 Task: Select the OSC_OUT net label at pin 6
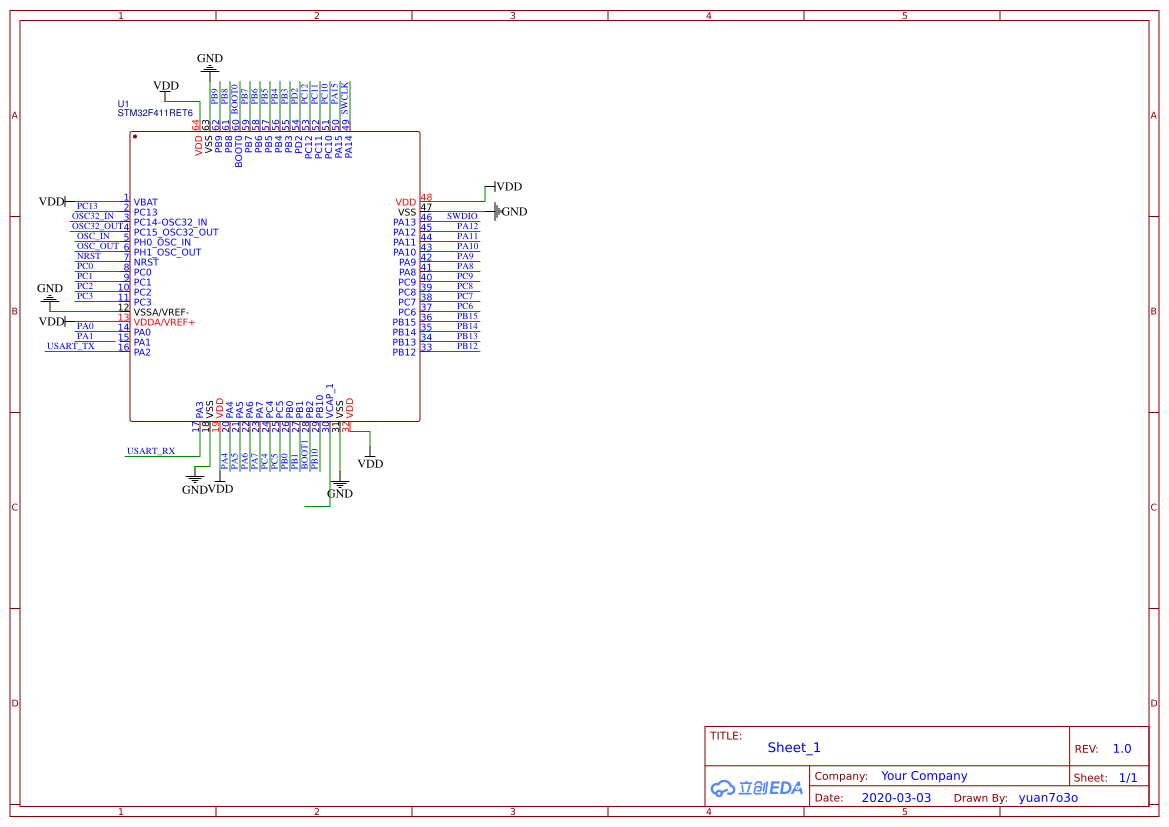[x=98, y=246]
